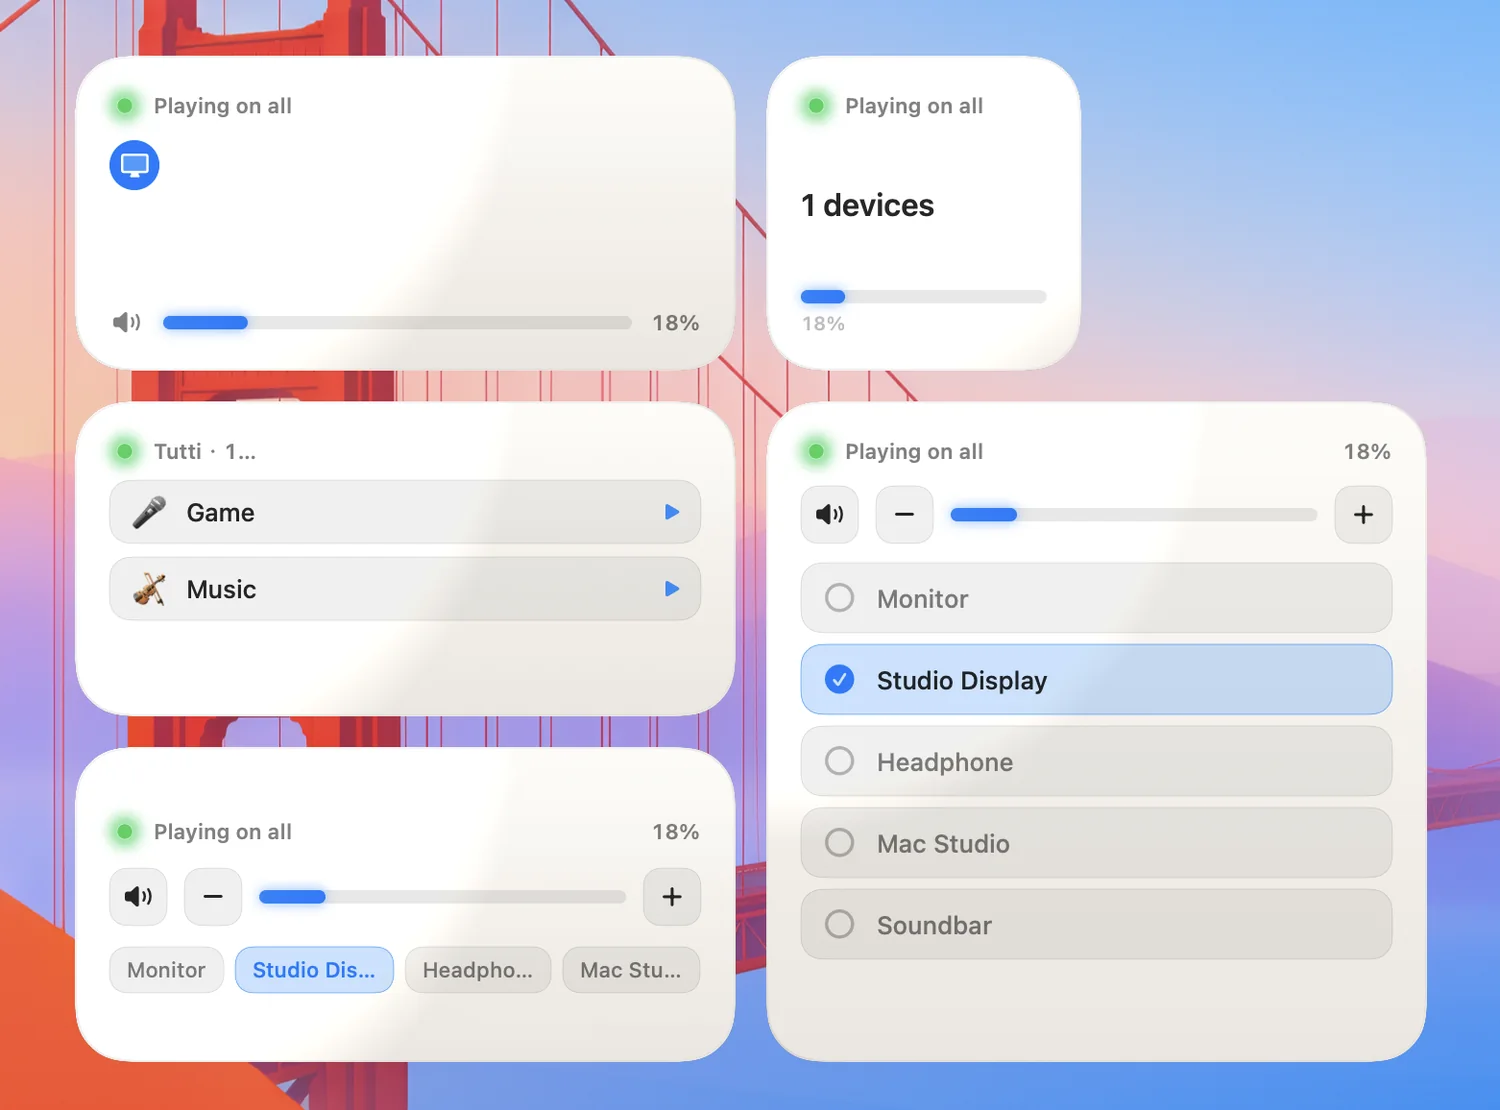Click the volume slider in bottom-left widget
The width and height of the screenshot is (1500, 1110).
pos(442,896)
